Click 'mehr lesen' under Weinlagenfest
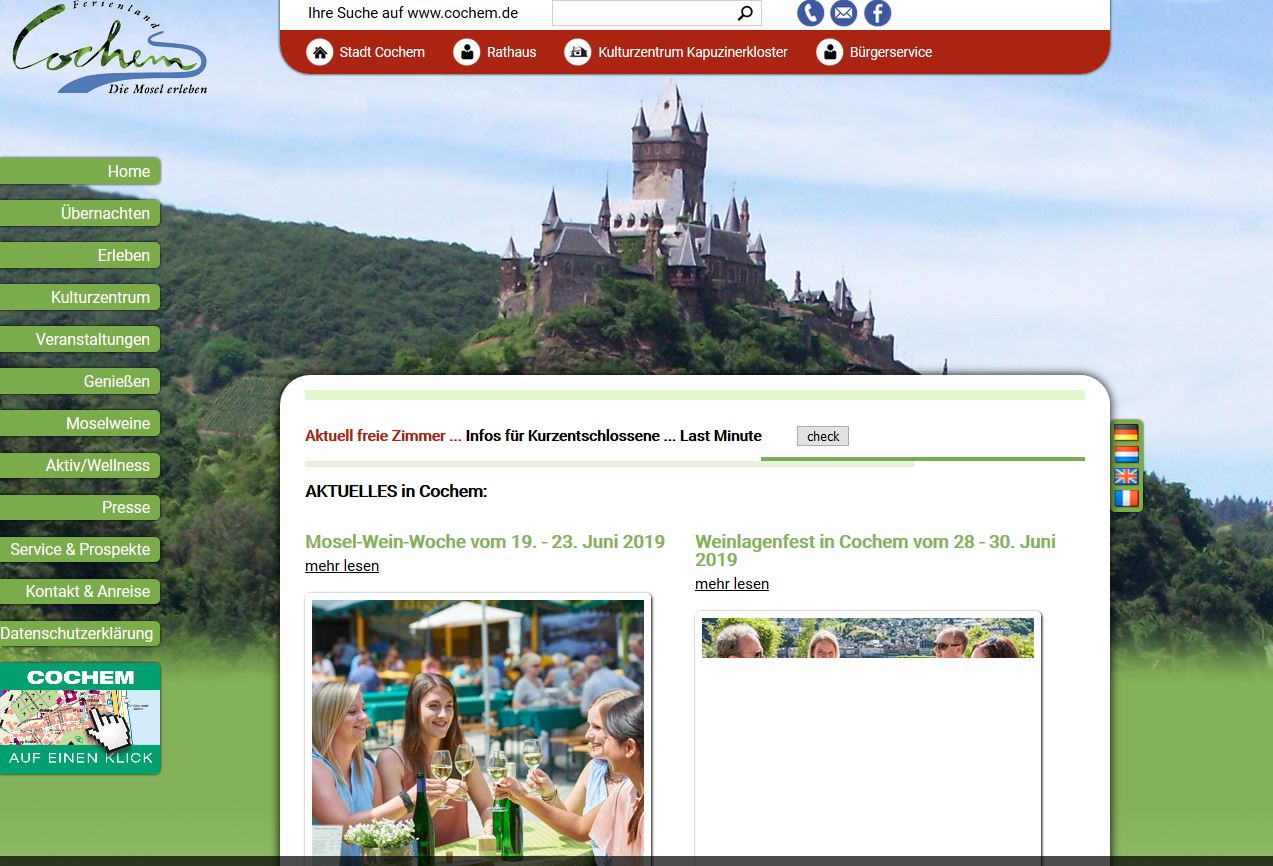The height and width of the screenshot is (866, 1273). tap(732, 584)
